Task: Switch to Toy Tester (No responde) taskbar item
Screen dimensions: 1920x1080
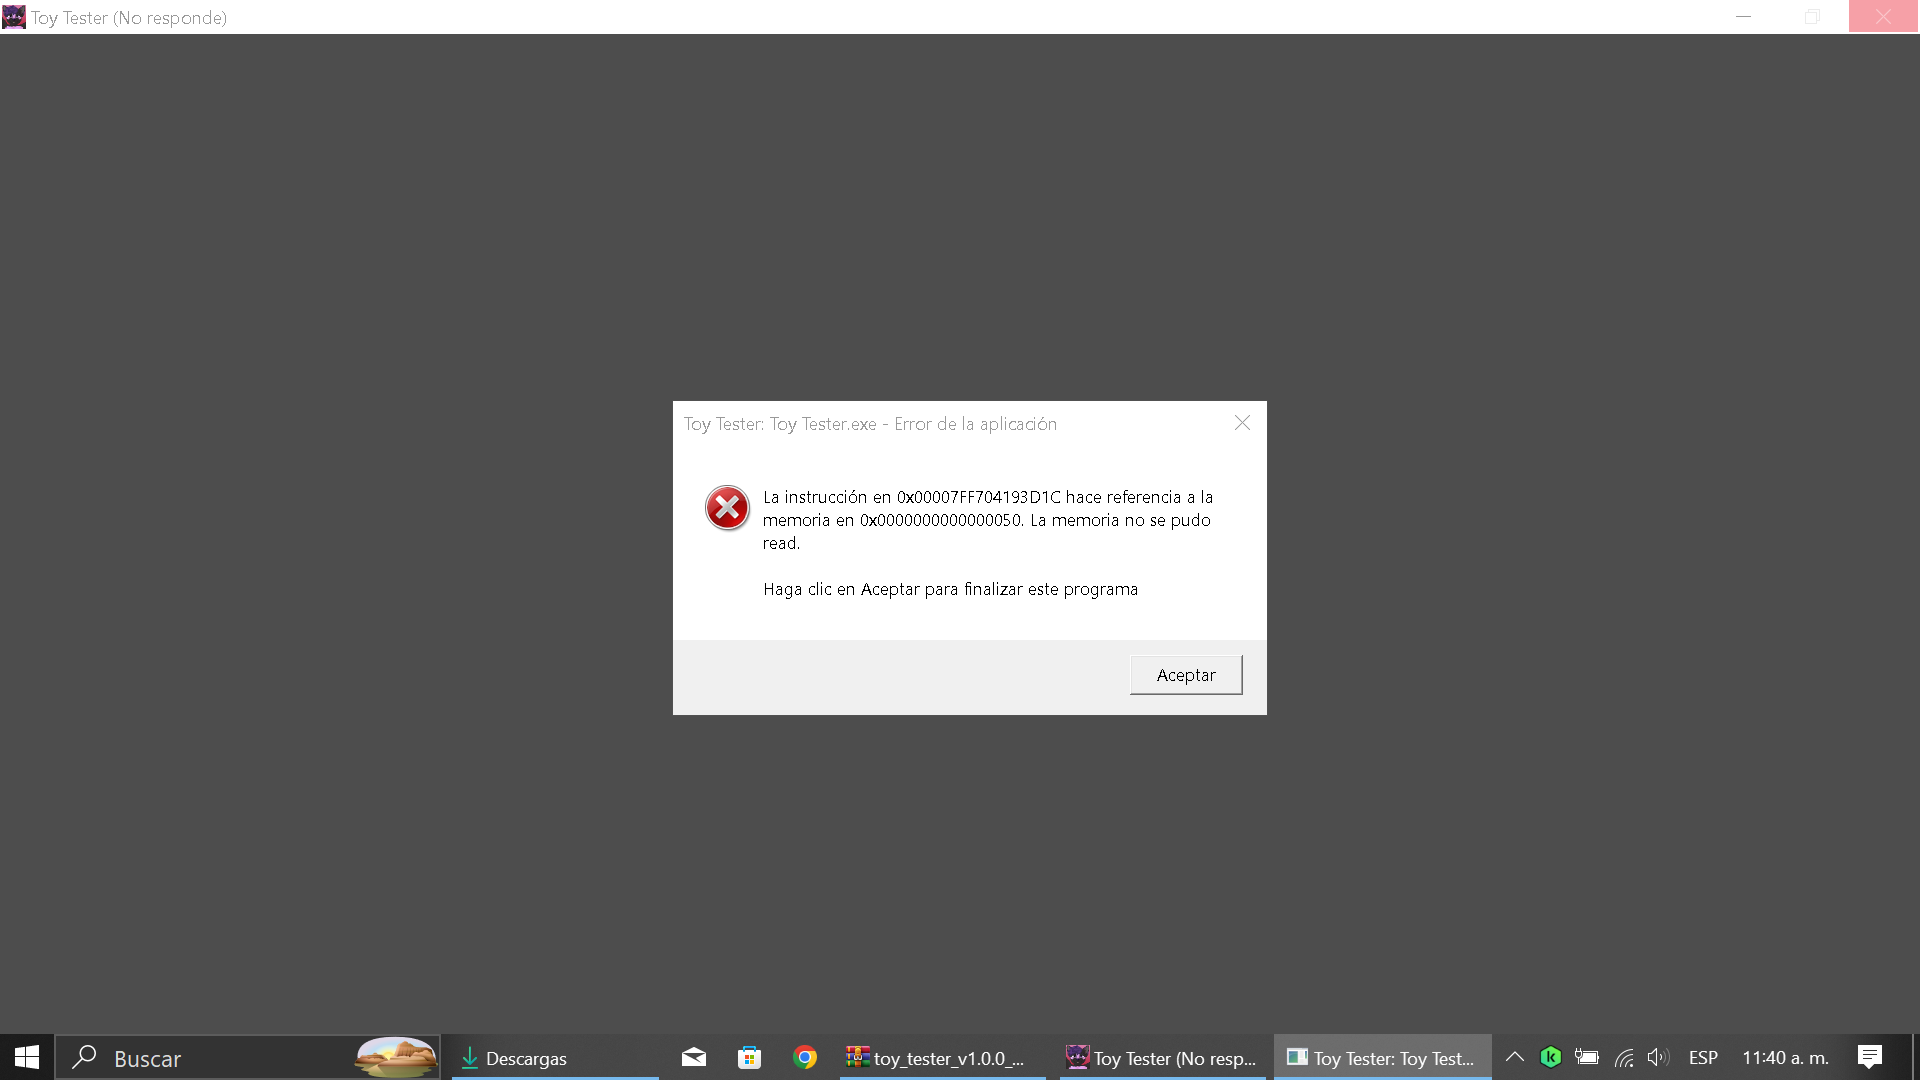Action: 1162,1058
